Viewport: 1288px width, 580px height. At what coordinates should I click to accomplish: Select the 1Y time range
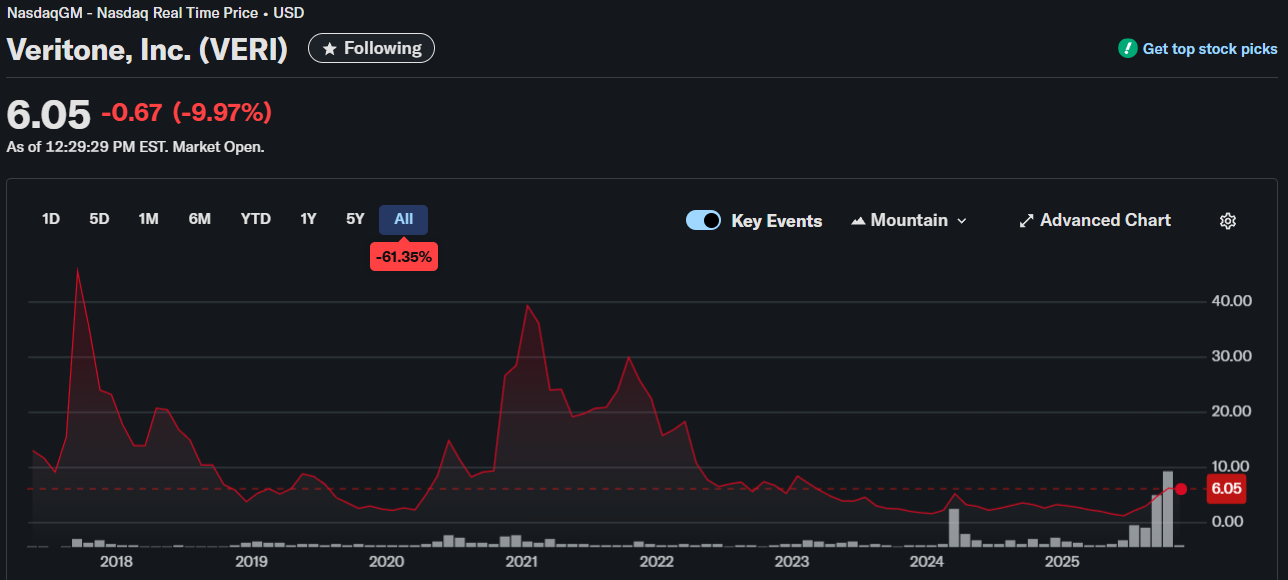click(308, 219)
